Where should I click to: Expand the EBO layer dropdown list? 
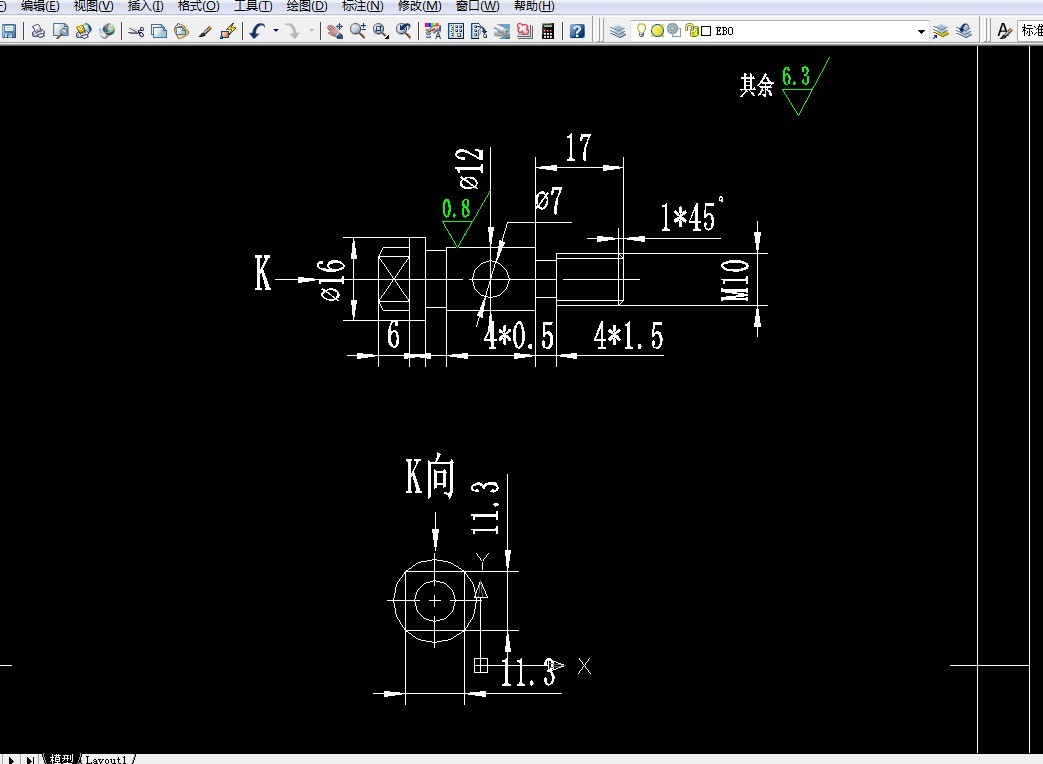point(921,31)
